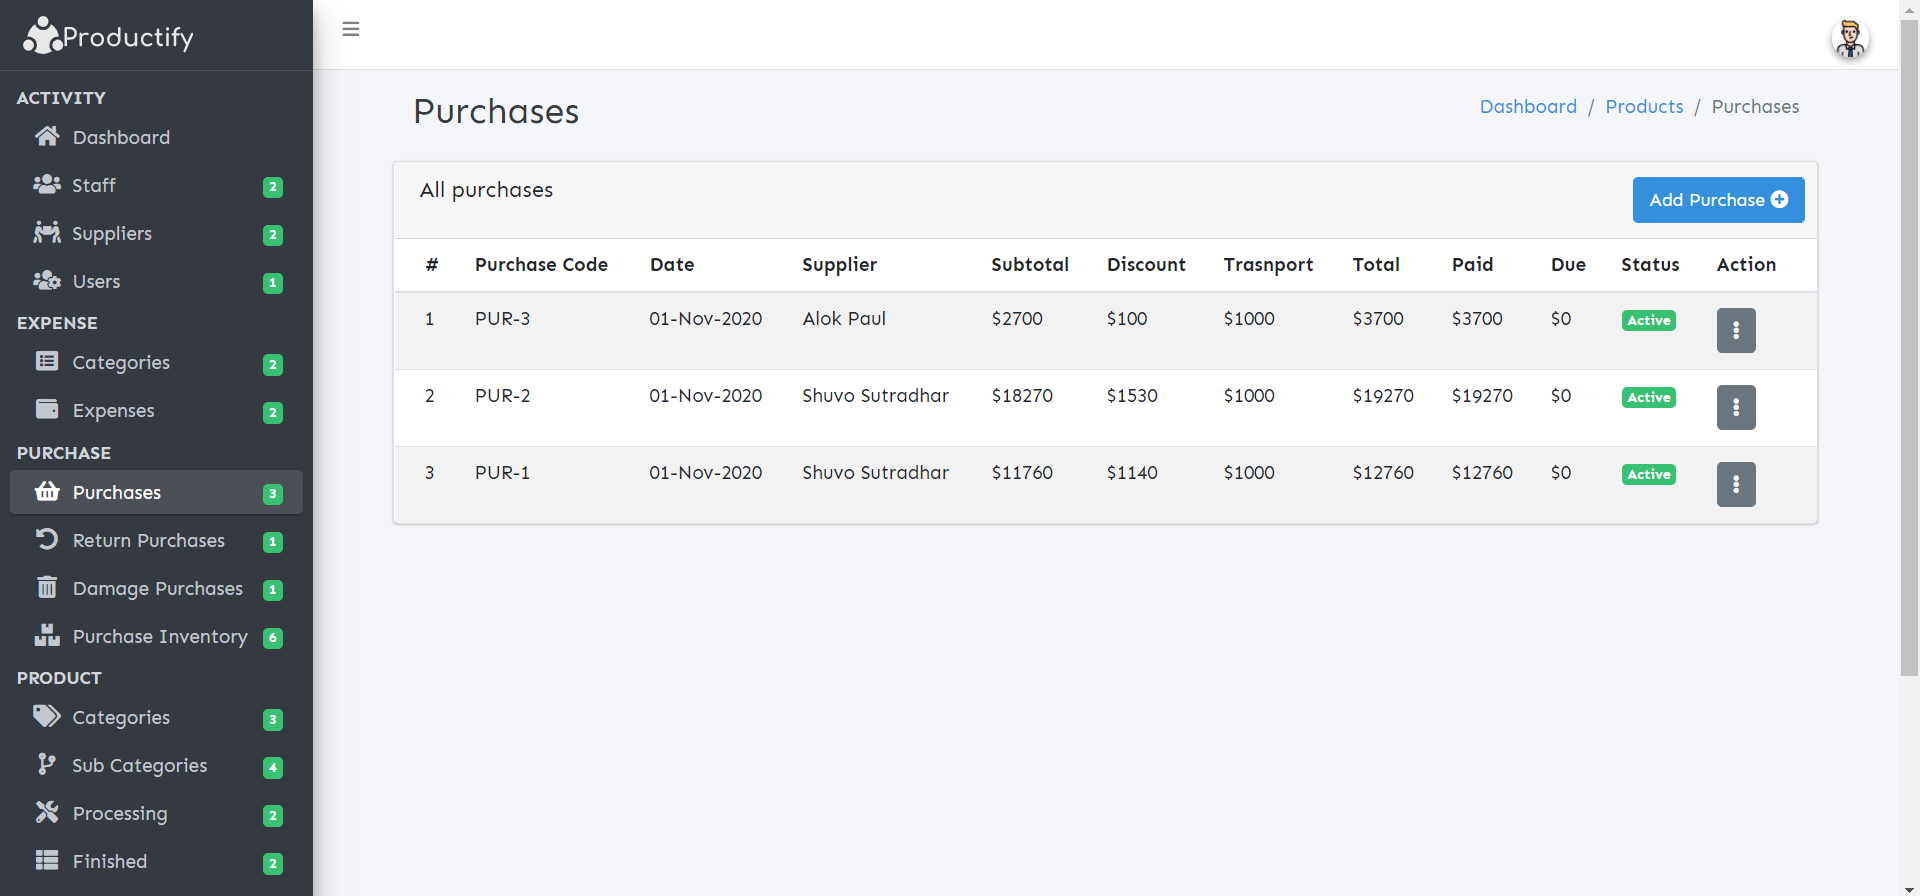Click purchase code PUR-2
The image size is (1920, 896).
pos(502,395)
